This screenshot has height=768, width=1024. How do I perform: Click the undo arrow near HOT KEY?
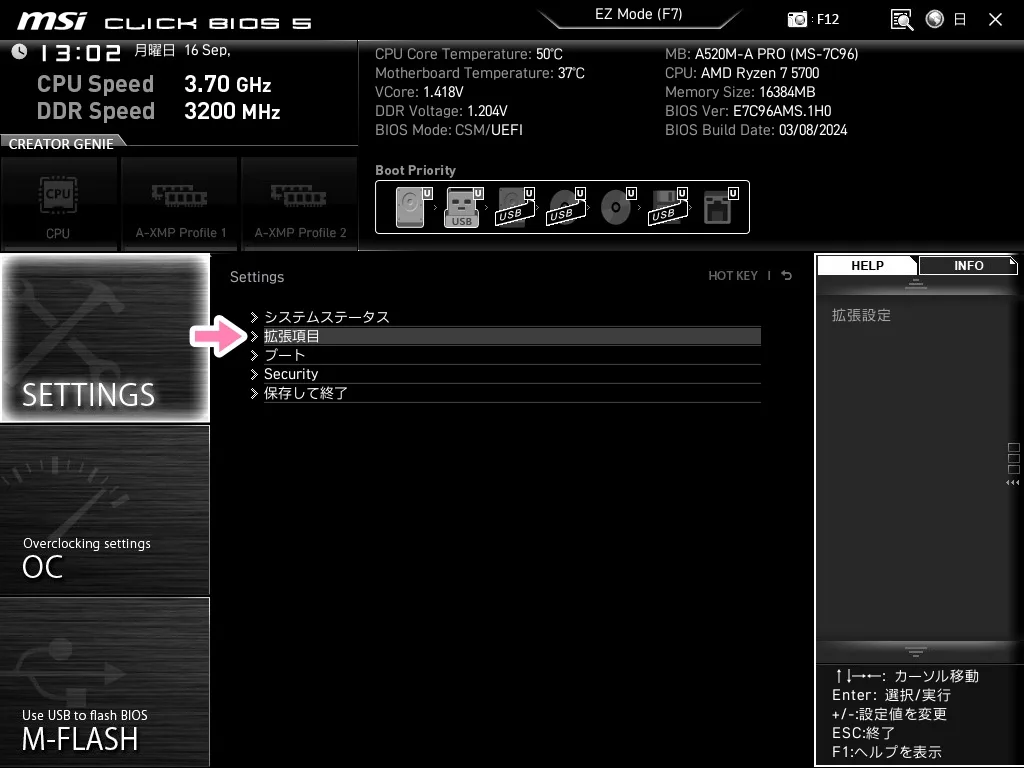click(x=786, y=275)
